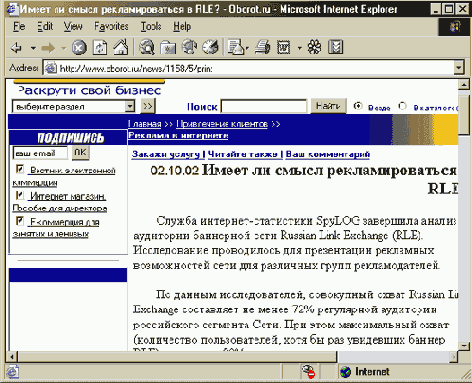This screenshot has width=472, height=383.
Task: Expand the address bar dropdown
Action: [459, 68]
